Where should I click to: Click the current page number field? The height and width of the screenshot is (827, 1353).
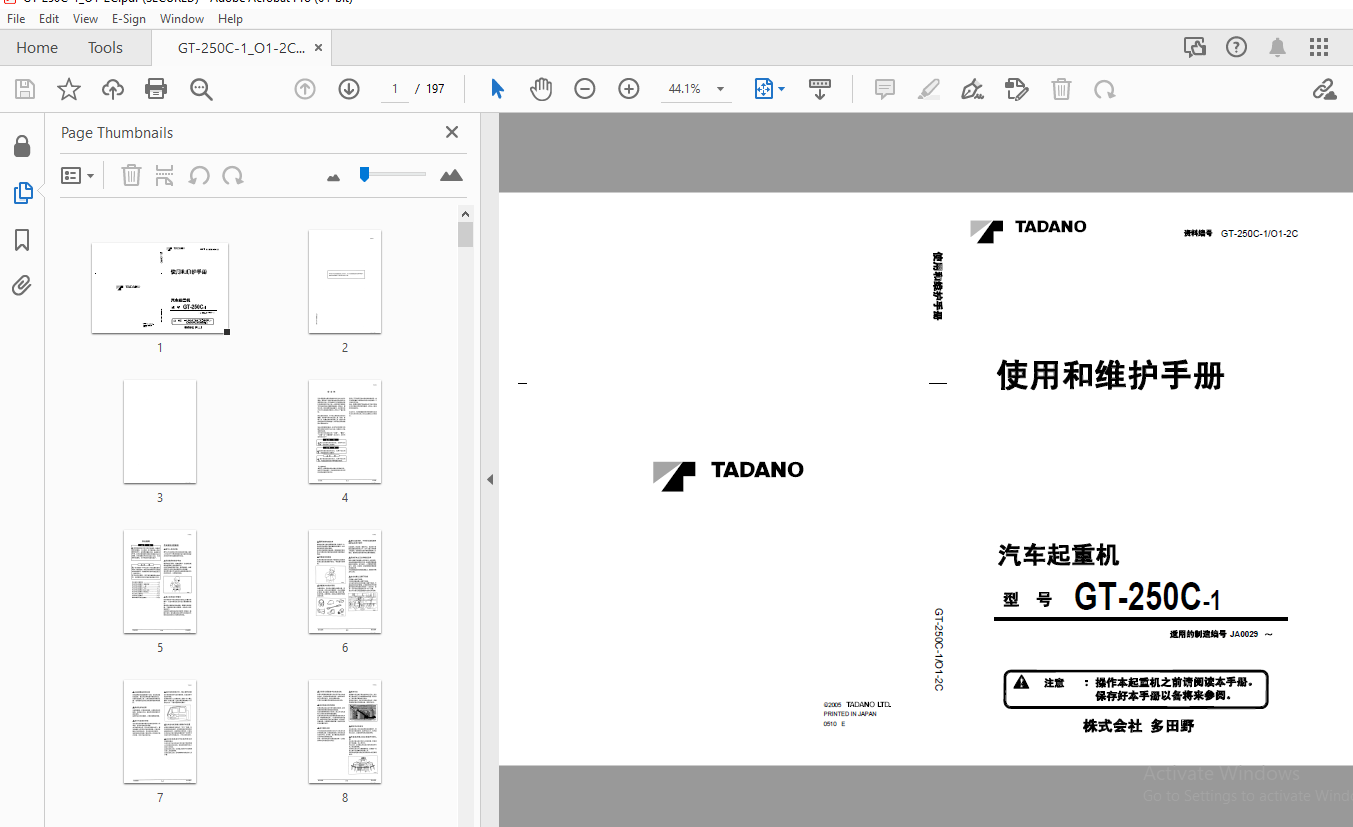[x=395, y=89]
